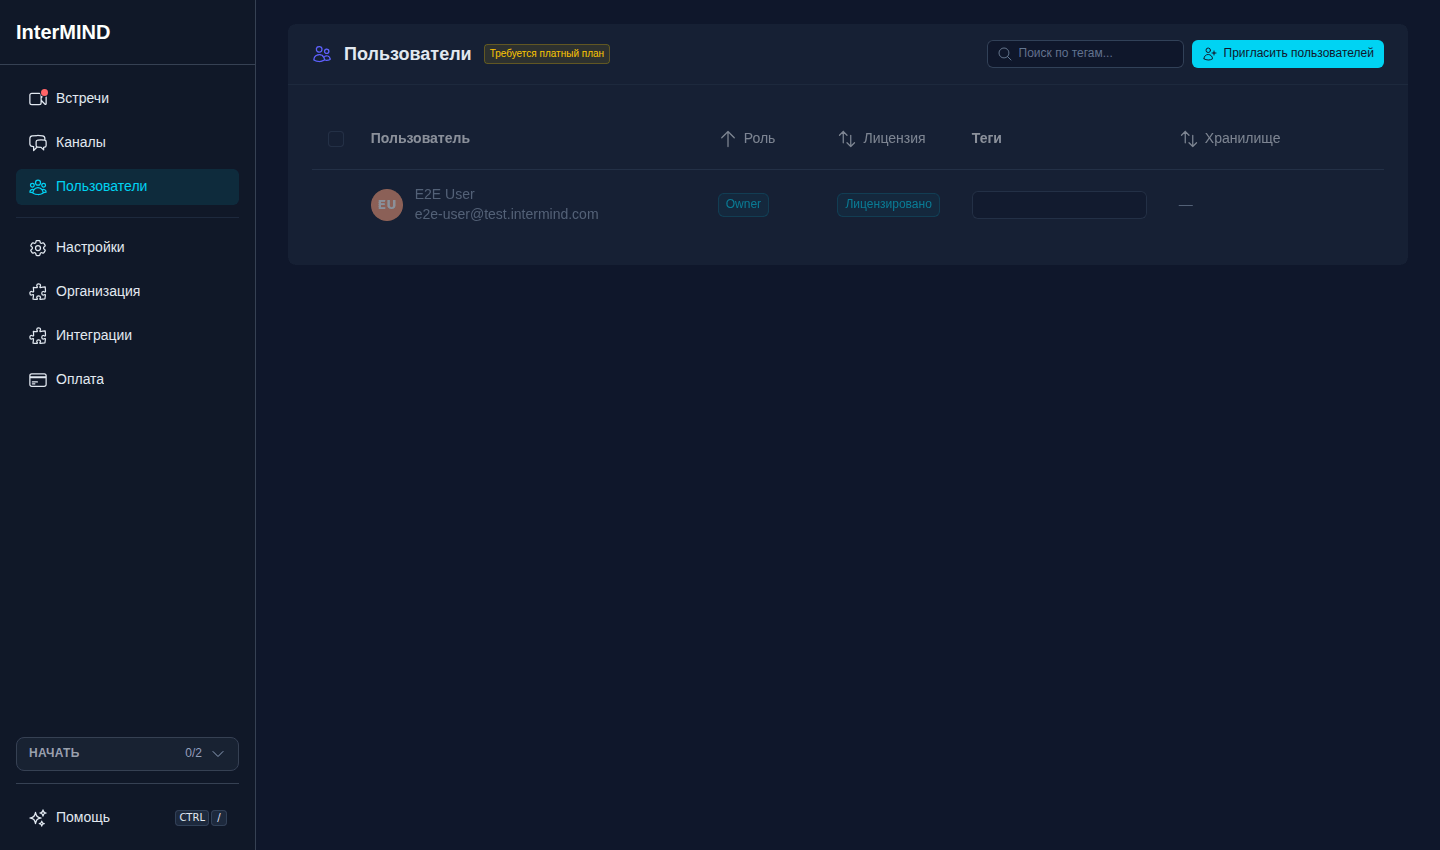Image resolution: width=1440 pixels, height=850 pixels.
Task: Click the Помощь sparkle icon
Action: 38,817
